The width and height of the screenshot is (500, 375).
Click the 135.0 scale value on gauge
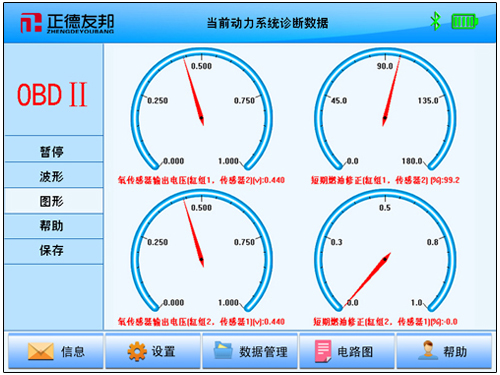point(428,100)
